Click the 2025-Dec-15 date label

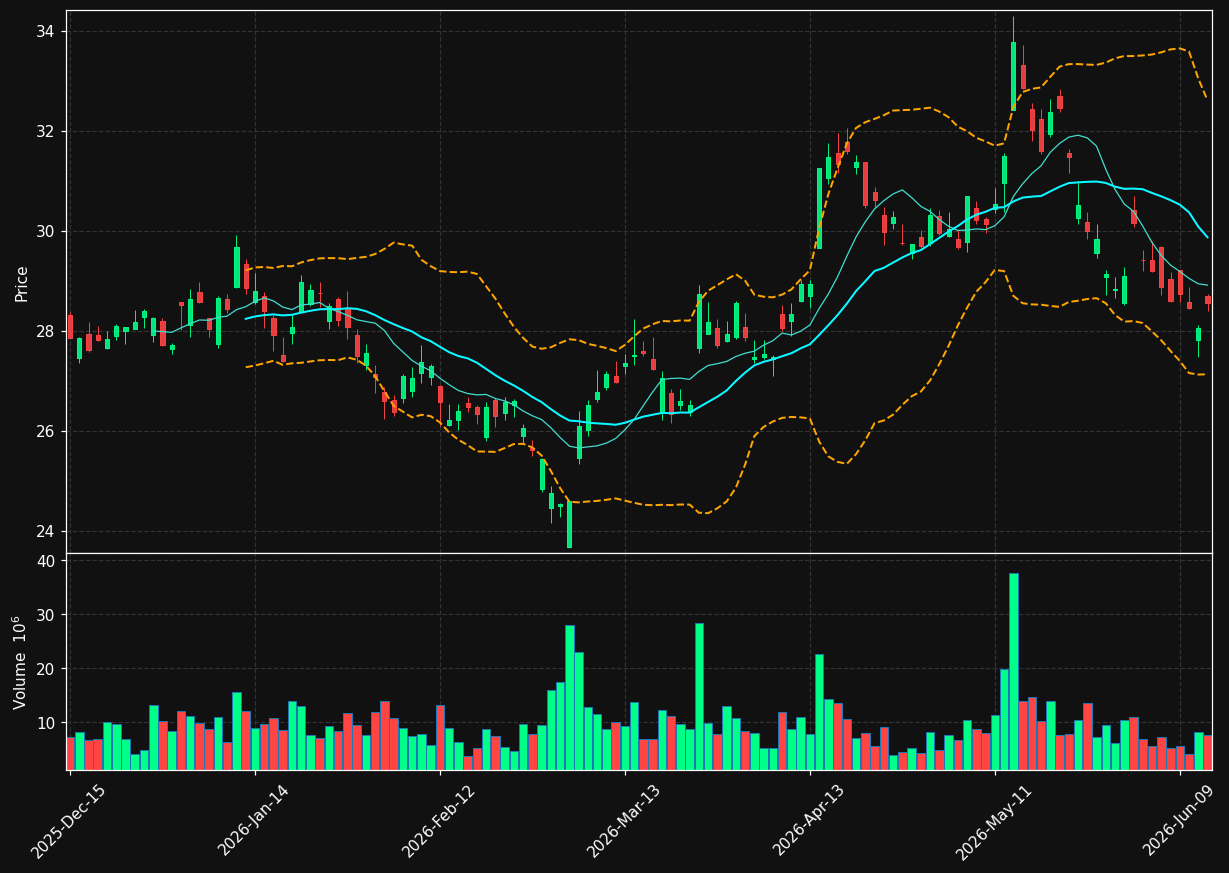[x=69, y=822]
